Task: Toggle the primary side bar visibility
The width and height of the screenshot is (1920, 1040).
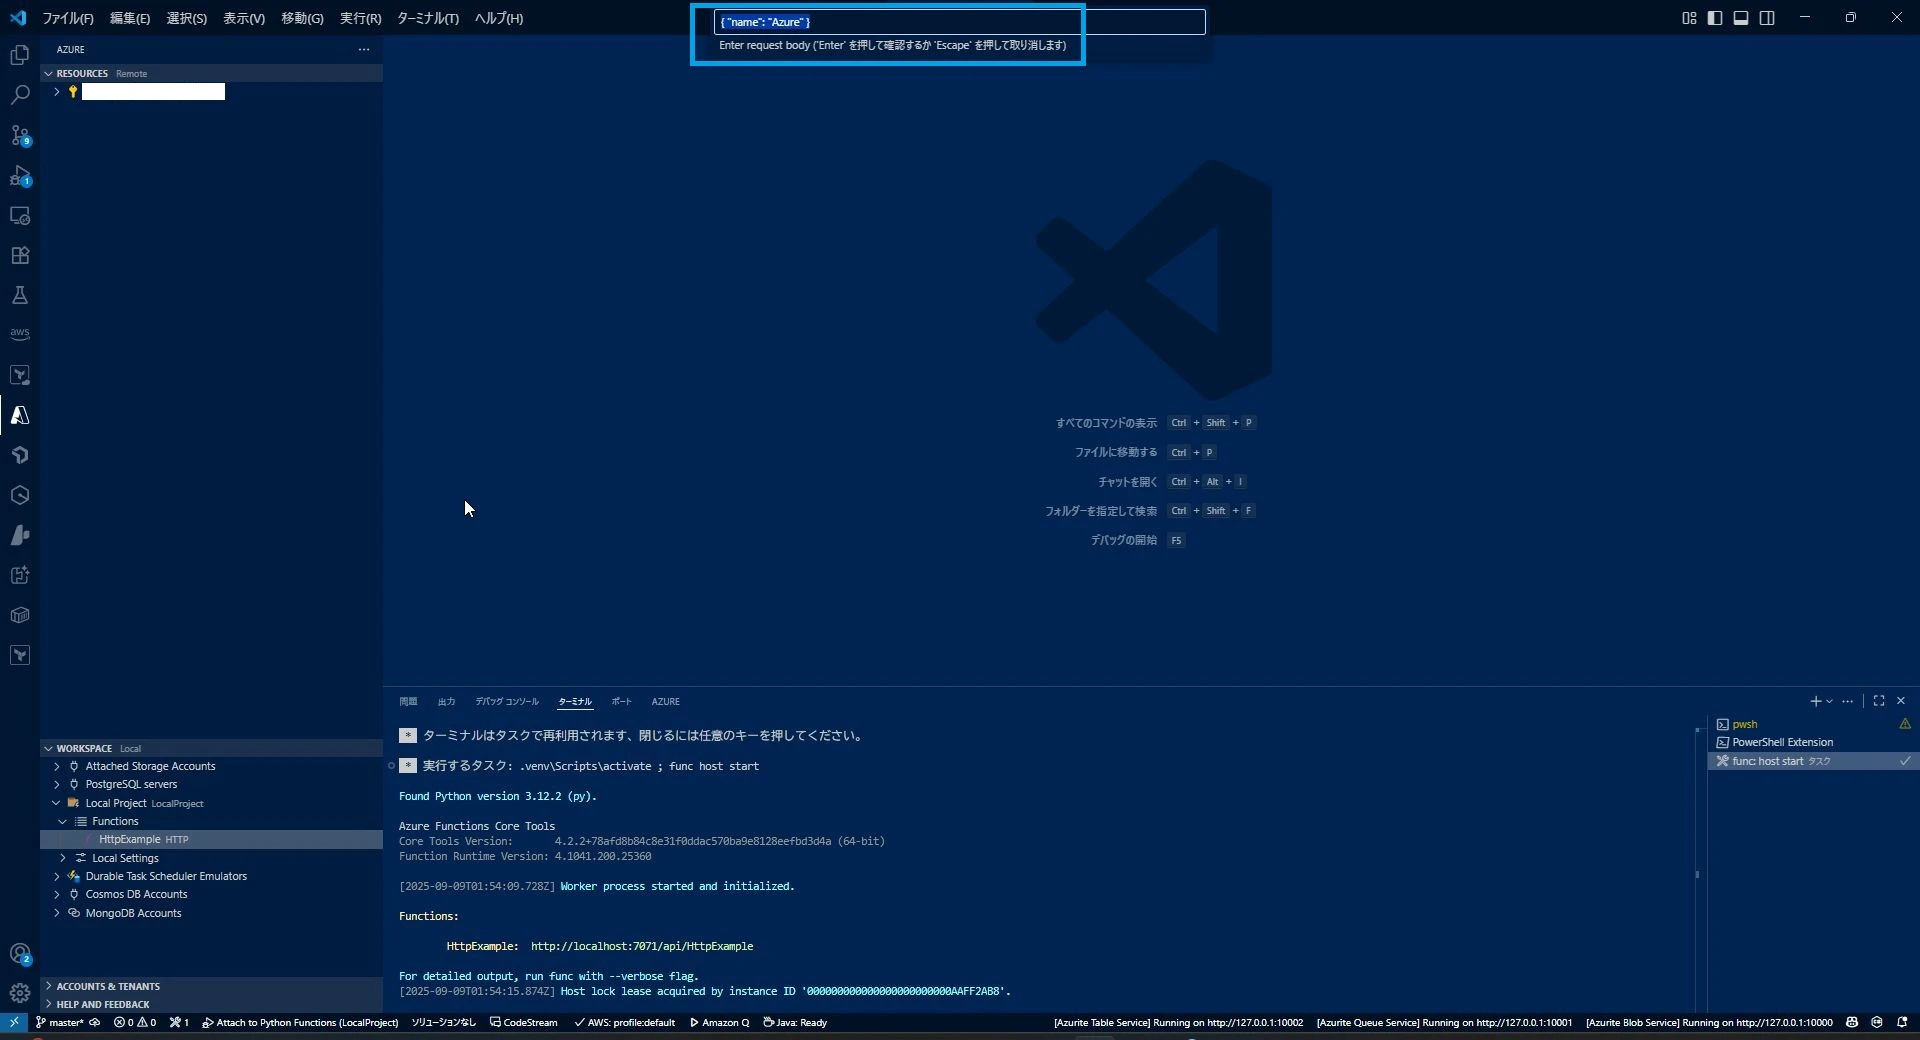Action: click(x=1715, y=18)
